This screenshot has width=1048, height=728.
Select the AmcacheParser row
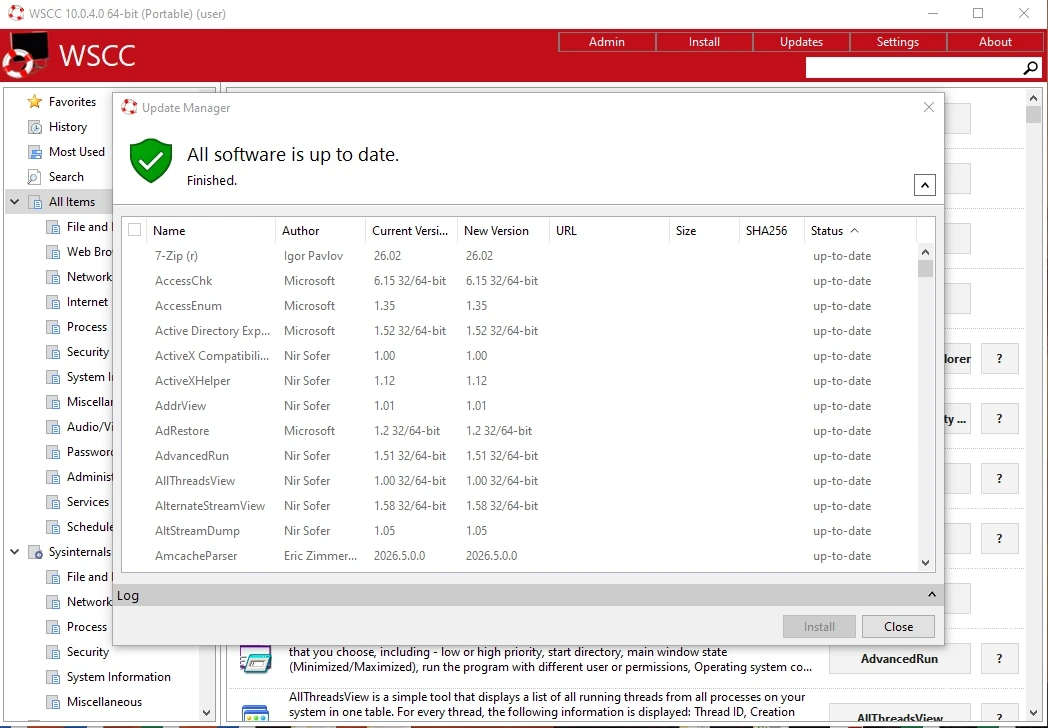point(519,556)
